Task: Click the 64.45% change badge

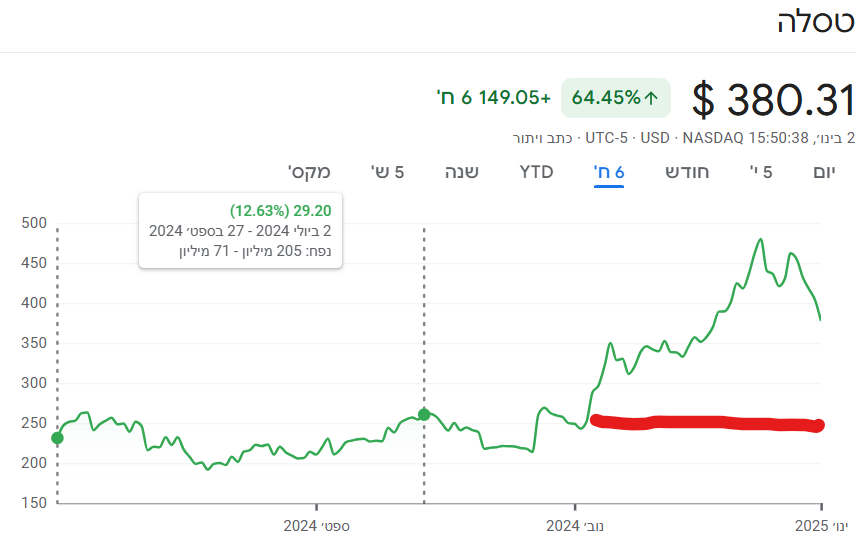Action: pos(614,98)
